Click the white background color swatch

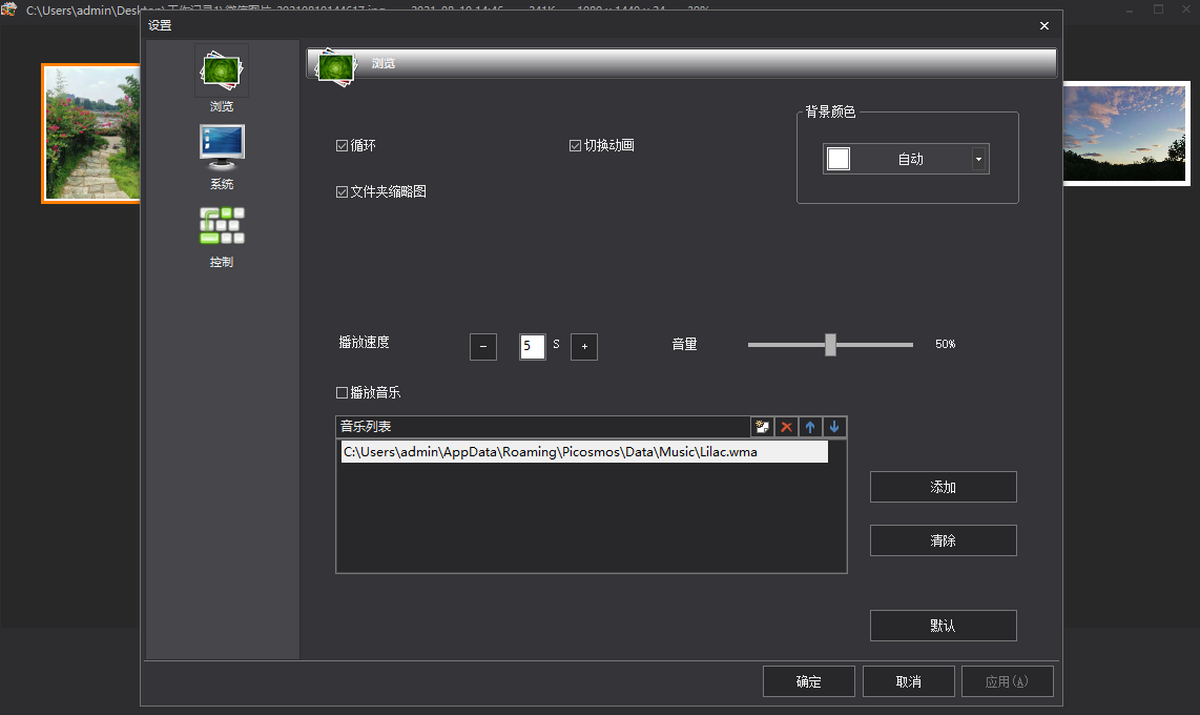click(839, 159)
